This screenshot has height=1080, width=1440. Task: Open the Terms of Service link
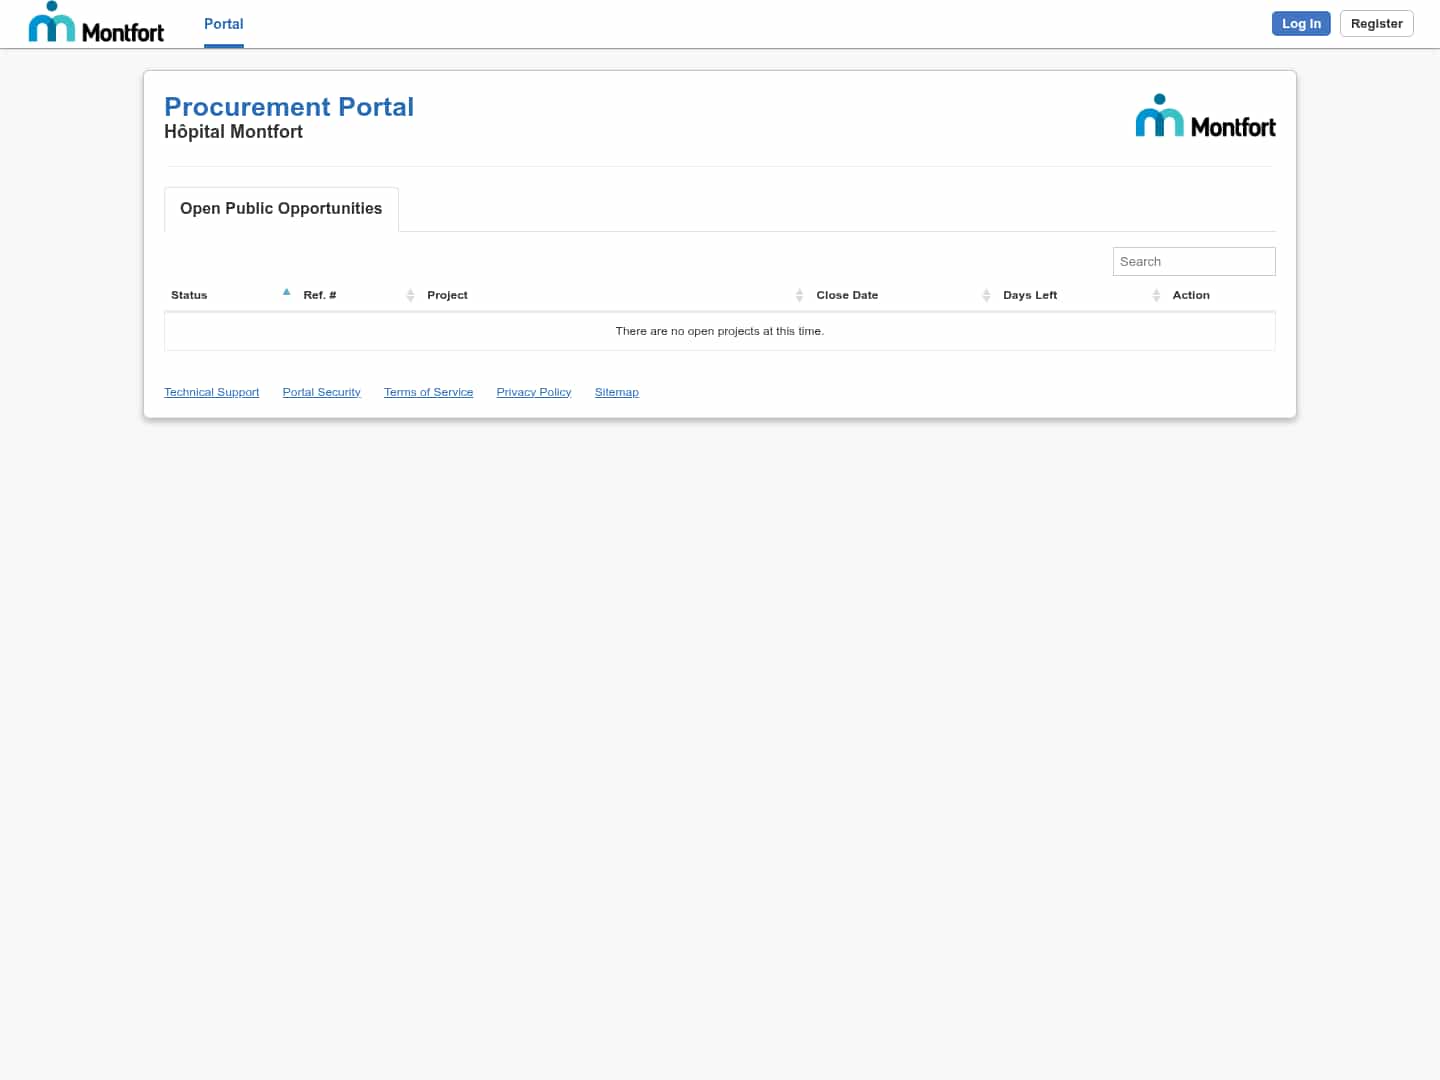click(x=428, y=392)
